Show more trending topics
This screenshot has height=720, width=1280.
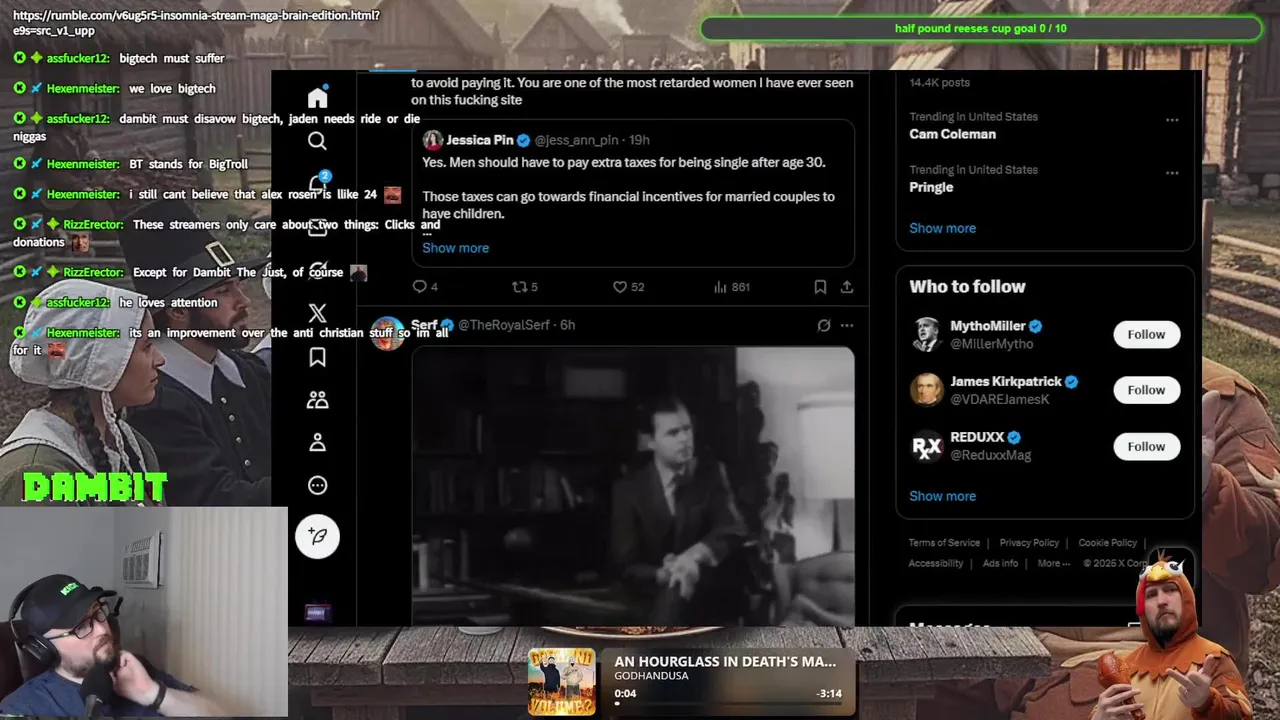(942, 228)
